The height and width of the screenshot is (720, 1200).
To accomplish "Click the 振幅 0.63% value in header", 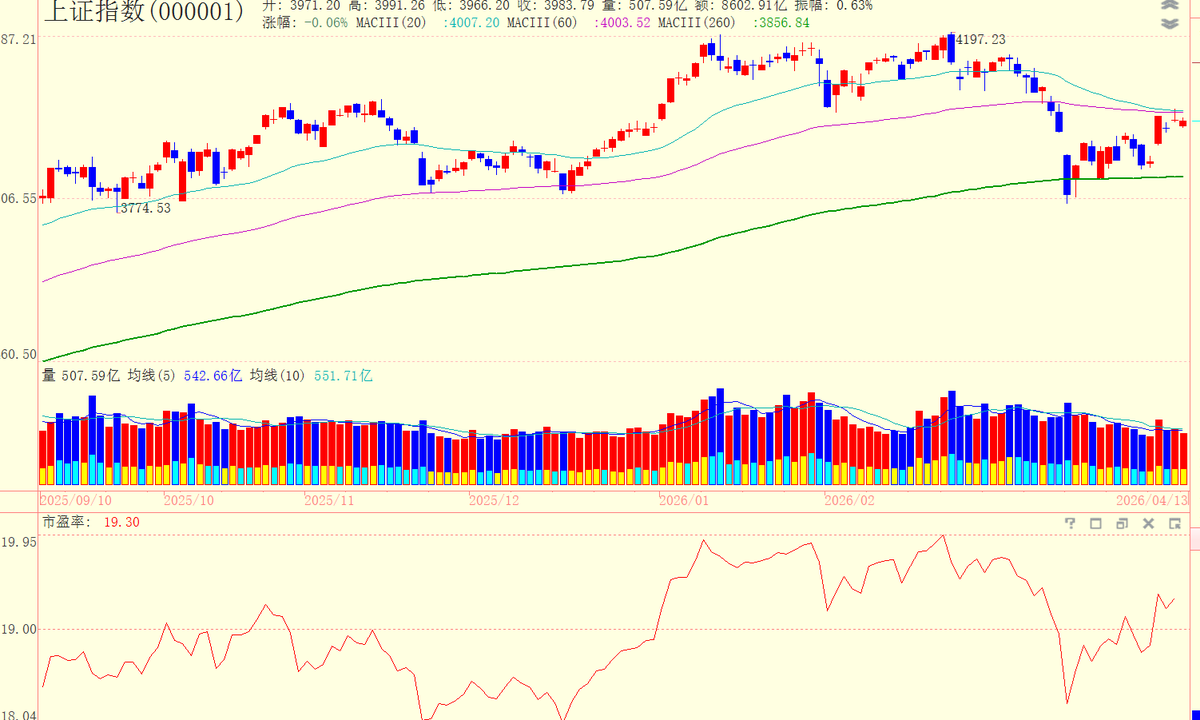I will tap(833, 5).
